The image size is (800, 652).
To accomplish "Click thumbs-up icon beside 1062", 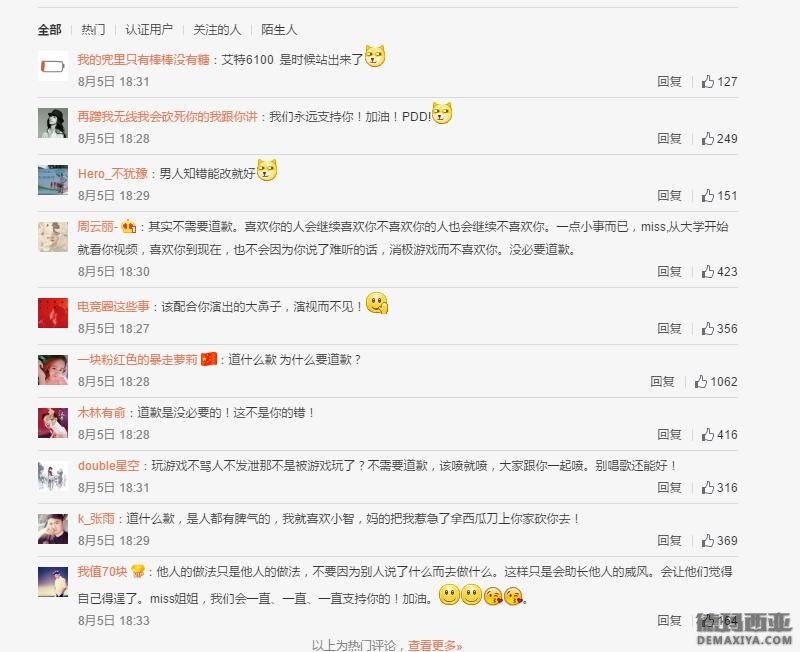I will coord(701,382).
